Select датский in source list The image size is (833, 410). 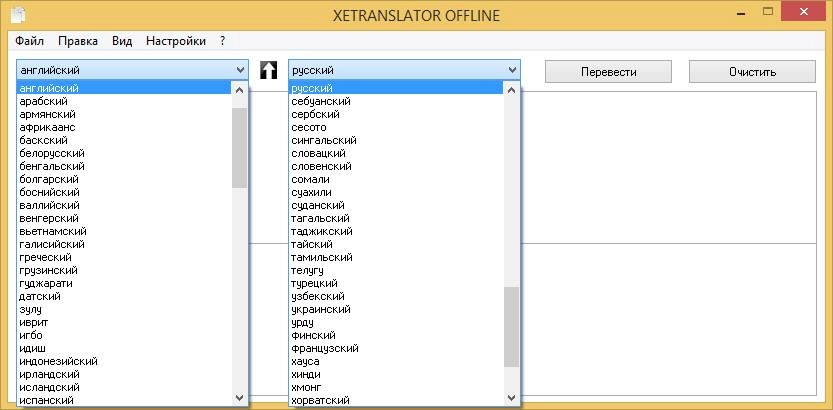pos(124,296)
